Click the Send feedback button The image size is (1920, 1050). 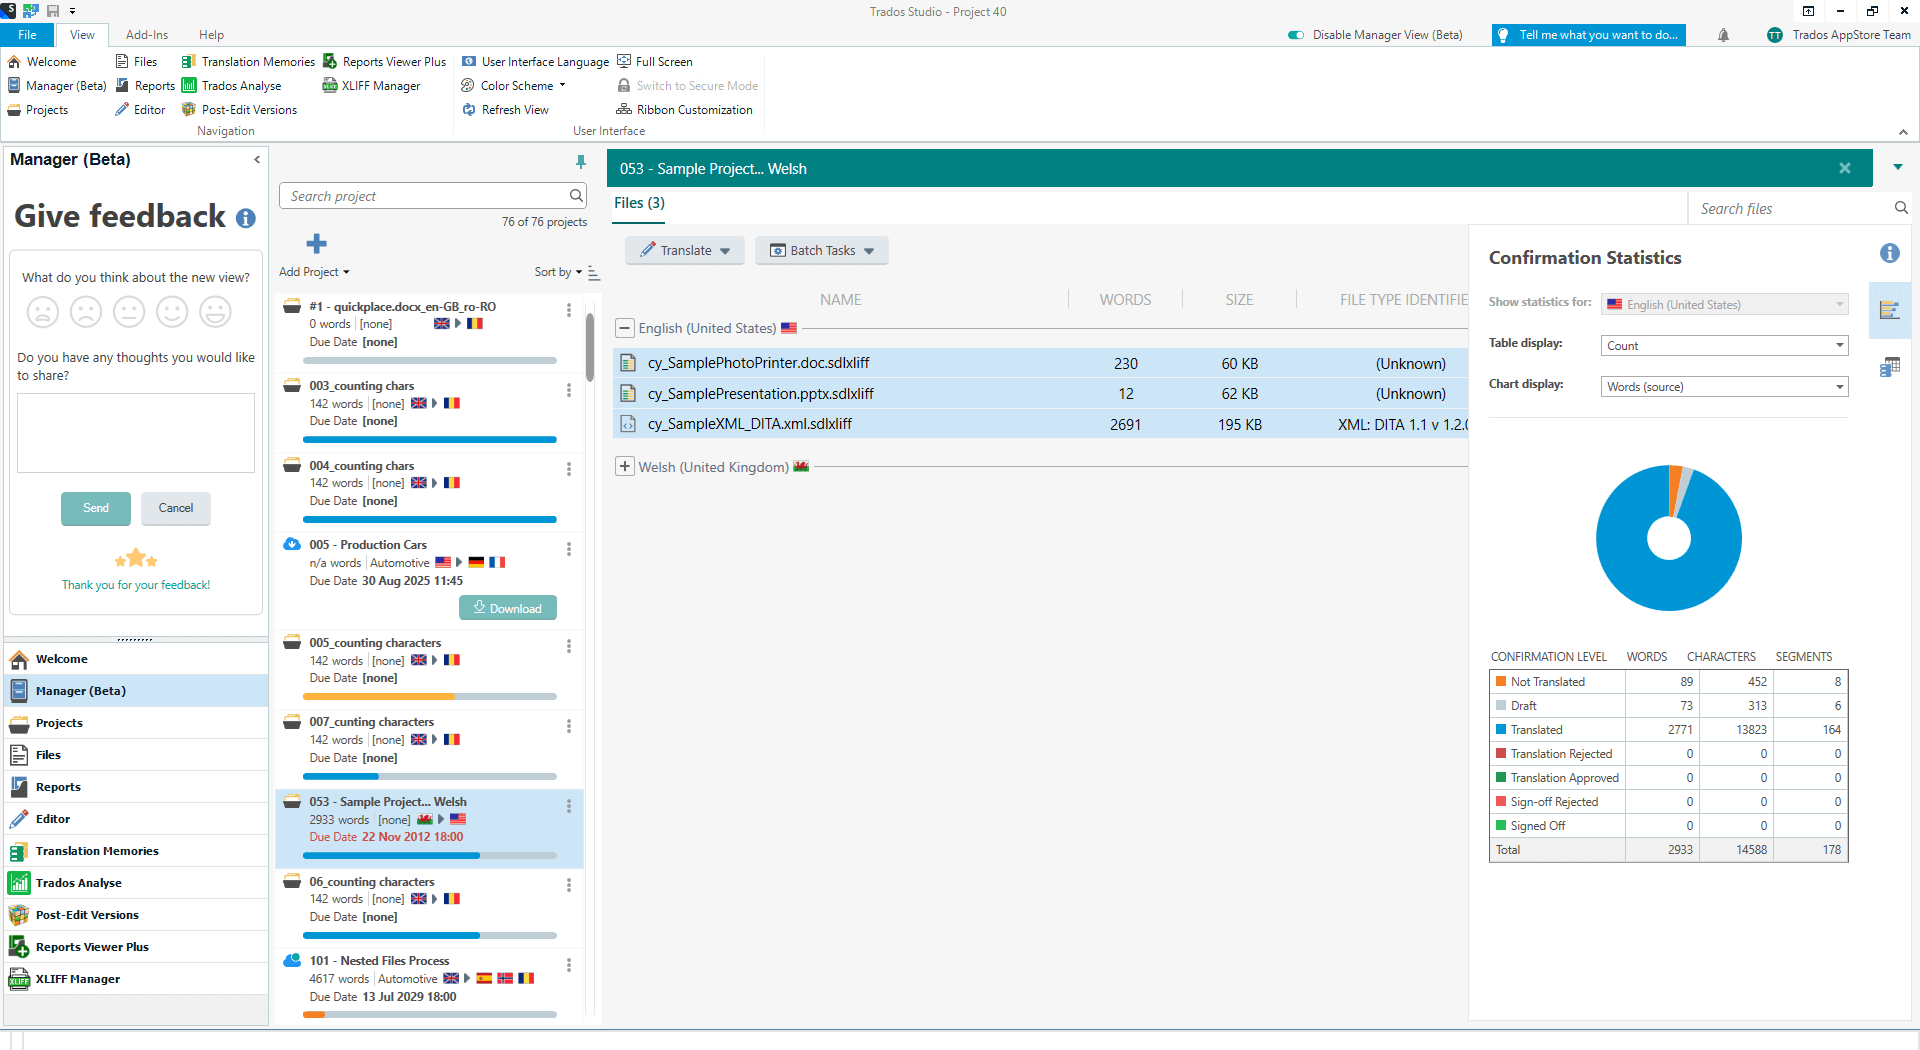[96, 508]
